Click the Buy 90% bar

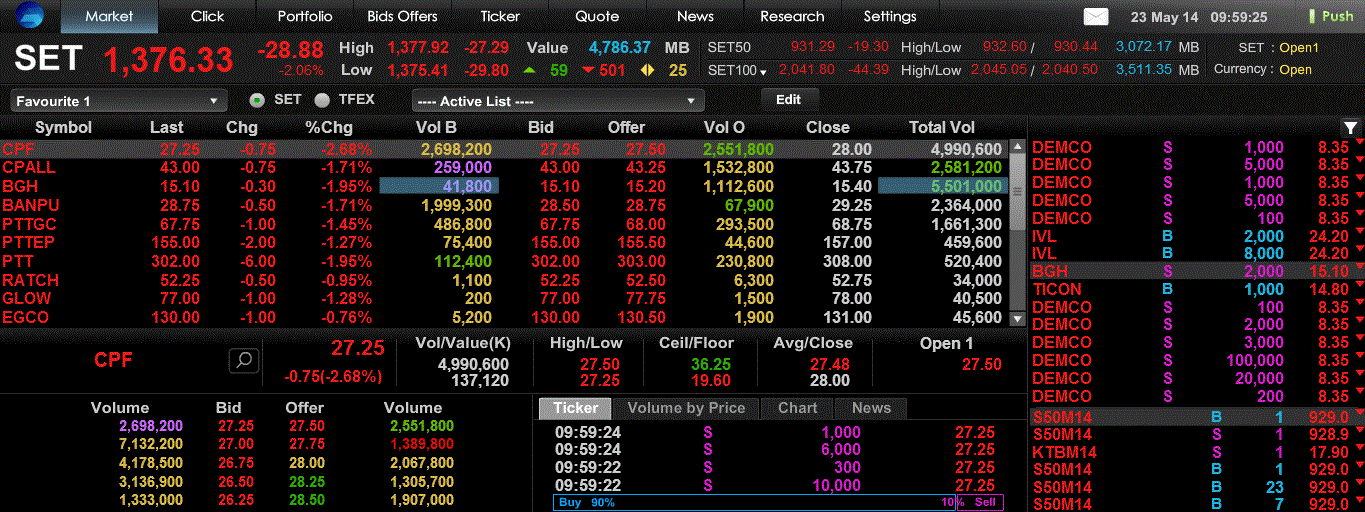tap(754, 503)
